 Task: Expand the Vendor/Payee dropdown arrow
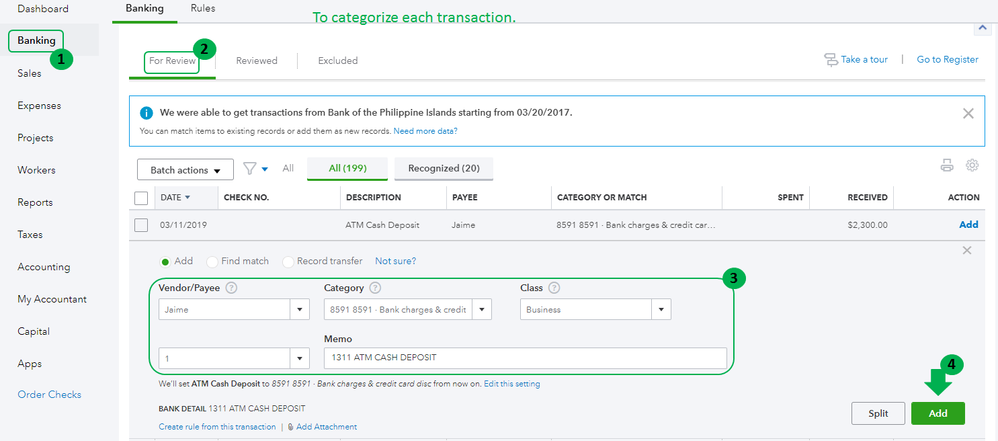(x=300, y=310)
